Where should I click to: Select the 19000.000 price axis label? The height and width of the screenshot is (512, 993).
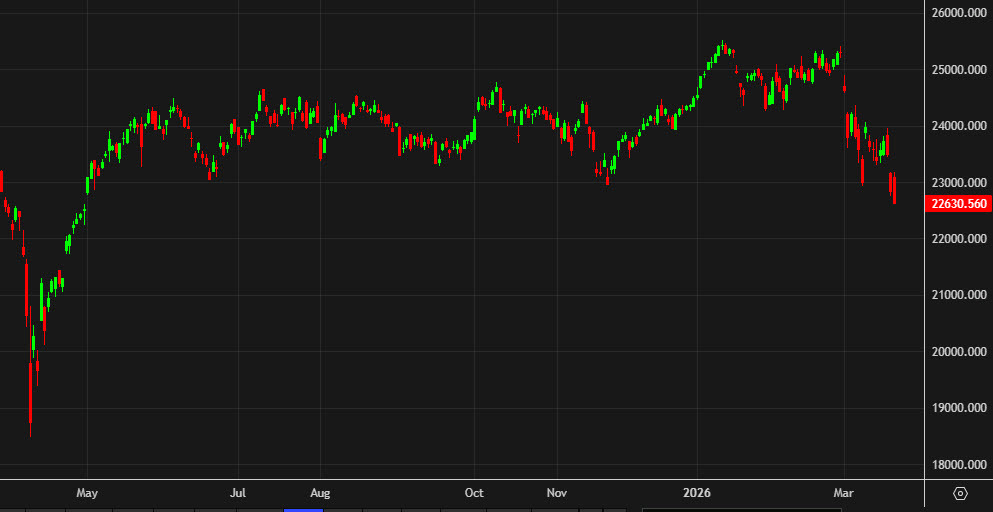pos(959,407)
